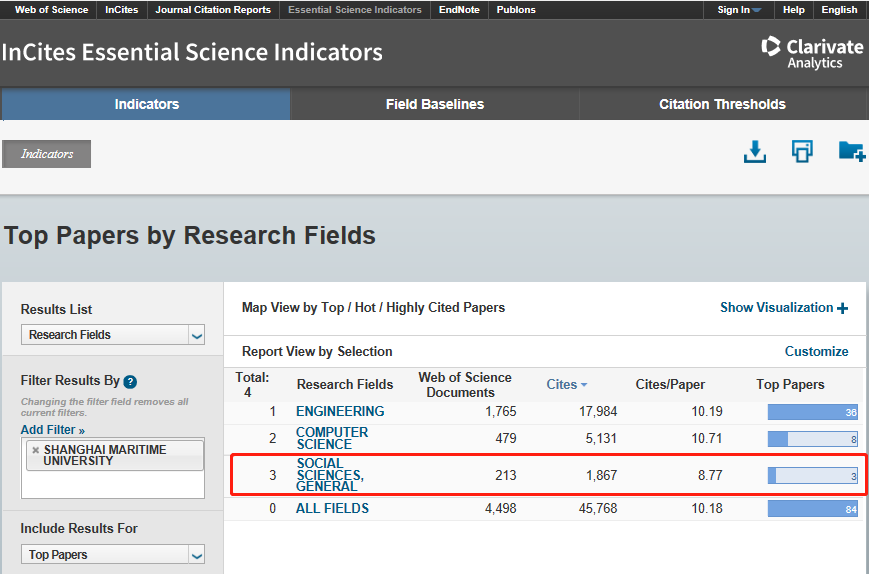The image size is (869, 574).
Task: Click the Computer Science Top Papers bar
Action: click(812, 439)
